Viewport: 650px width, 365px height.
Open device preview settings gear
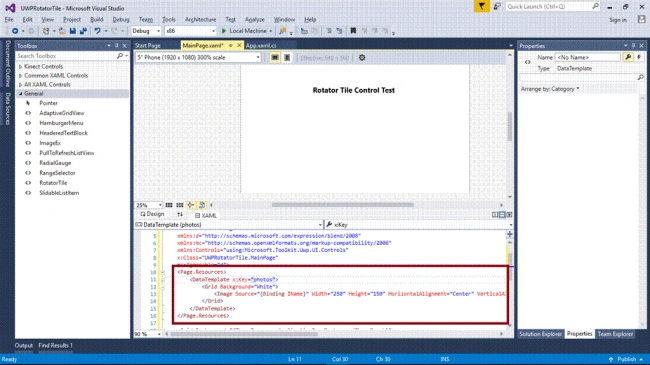click(362, 58)
